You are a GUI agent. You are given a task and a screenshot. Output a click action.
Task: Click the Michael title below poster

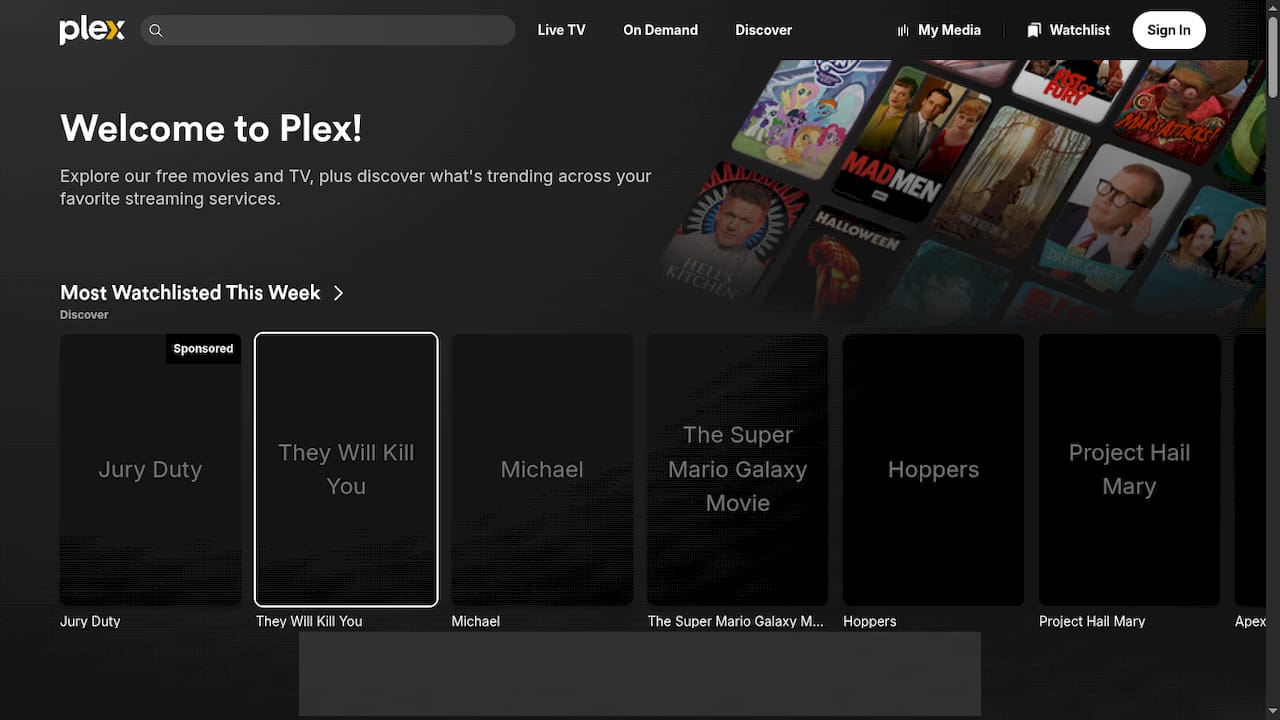tap(476, 621)
